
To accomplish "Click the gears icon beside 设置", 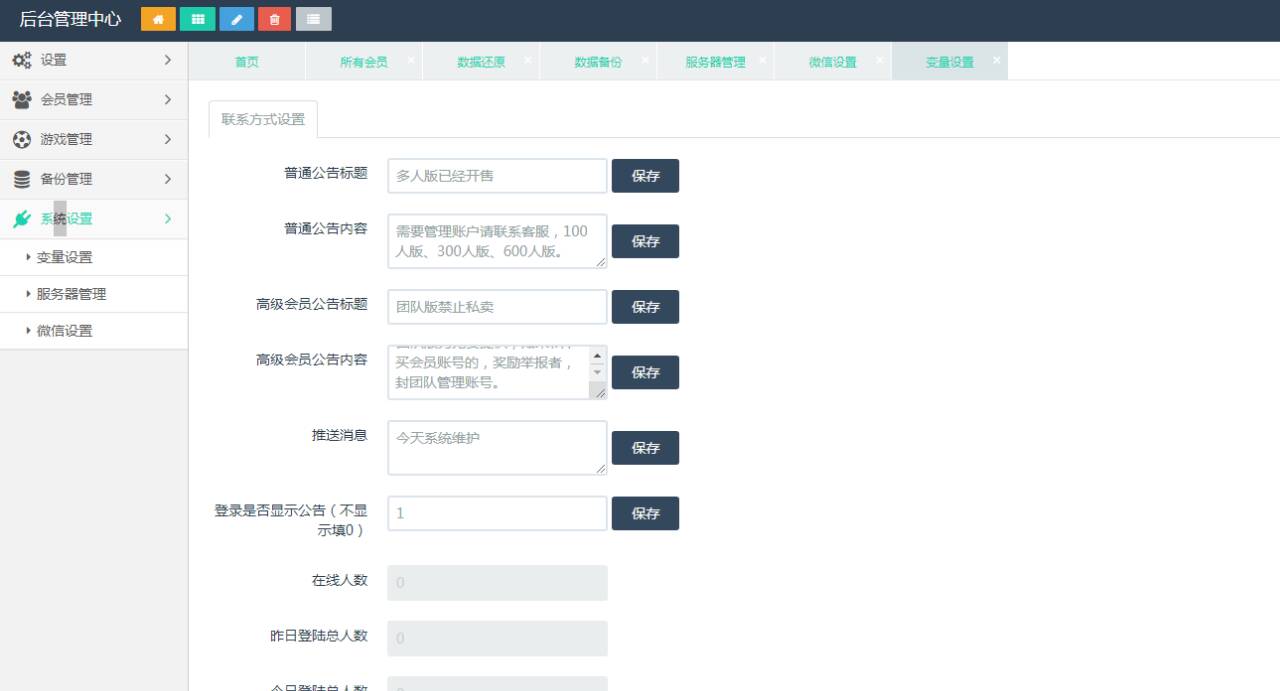I will (21, 60).
